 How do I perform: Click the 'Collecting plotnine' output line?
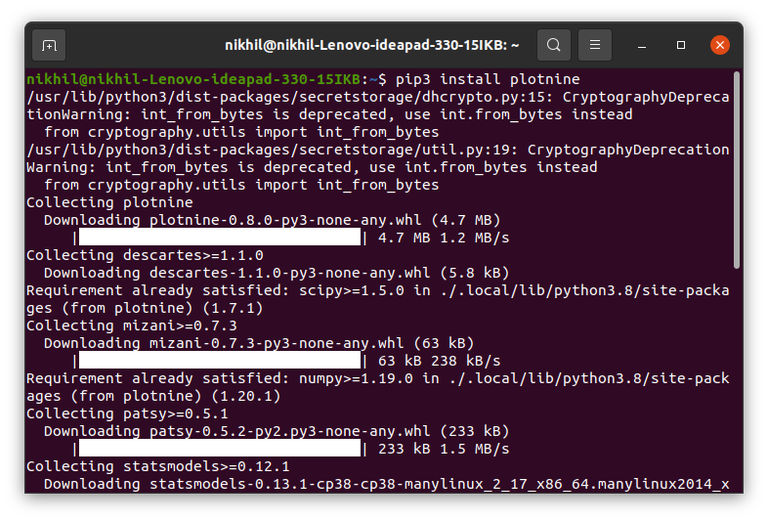pyautogui.click(x=110, y=202)
